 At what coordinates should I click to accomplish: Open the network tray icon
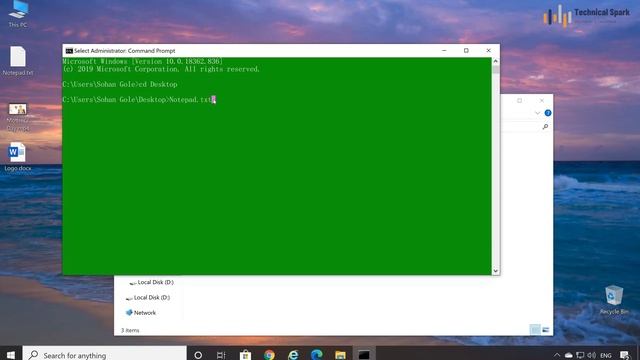point(580,355)
